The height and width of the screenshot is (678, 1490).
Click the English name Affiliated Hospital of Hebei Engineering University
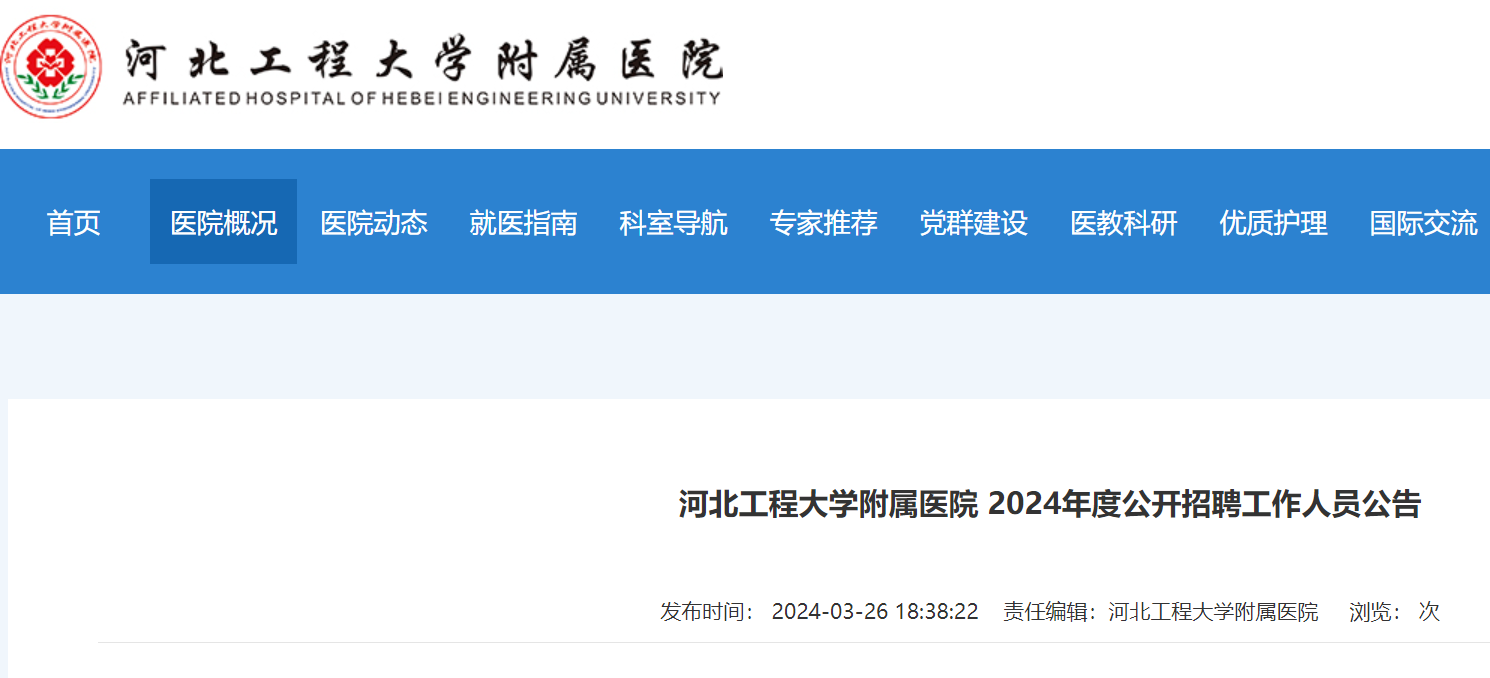pos(420,98)
